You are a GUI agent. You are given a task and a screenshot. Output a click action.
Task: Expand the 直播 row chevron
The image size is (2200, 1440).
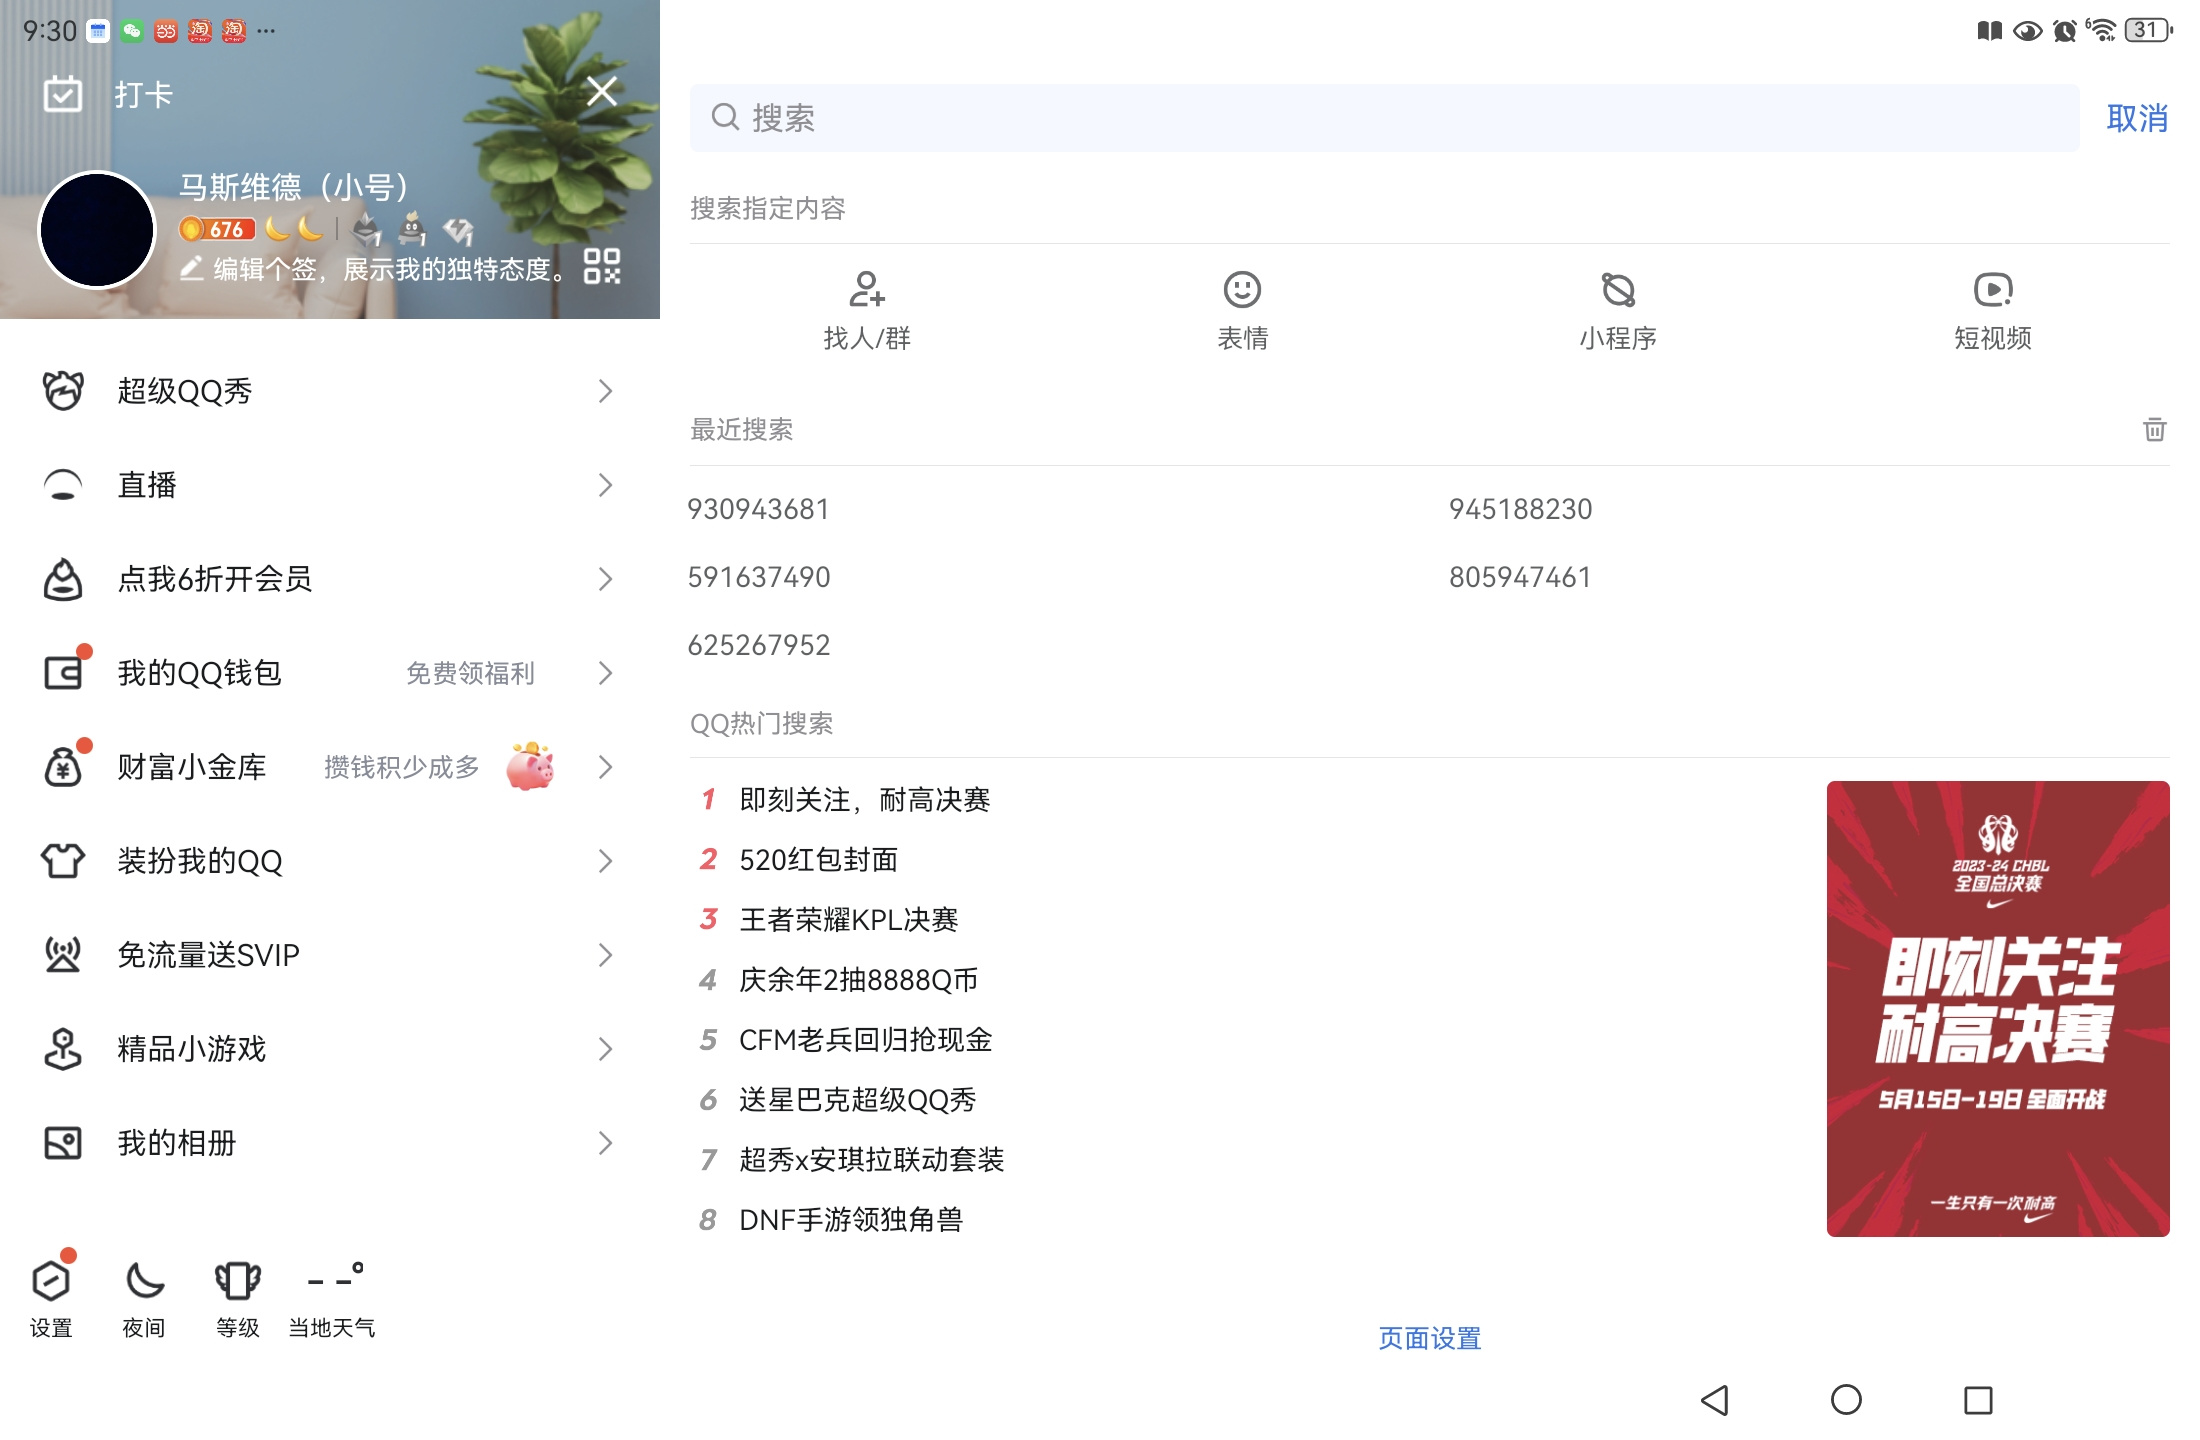pos(605,484)
